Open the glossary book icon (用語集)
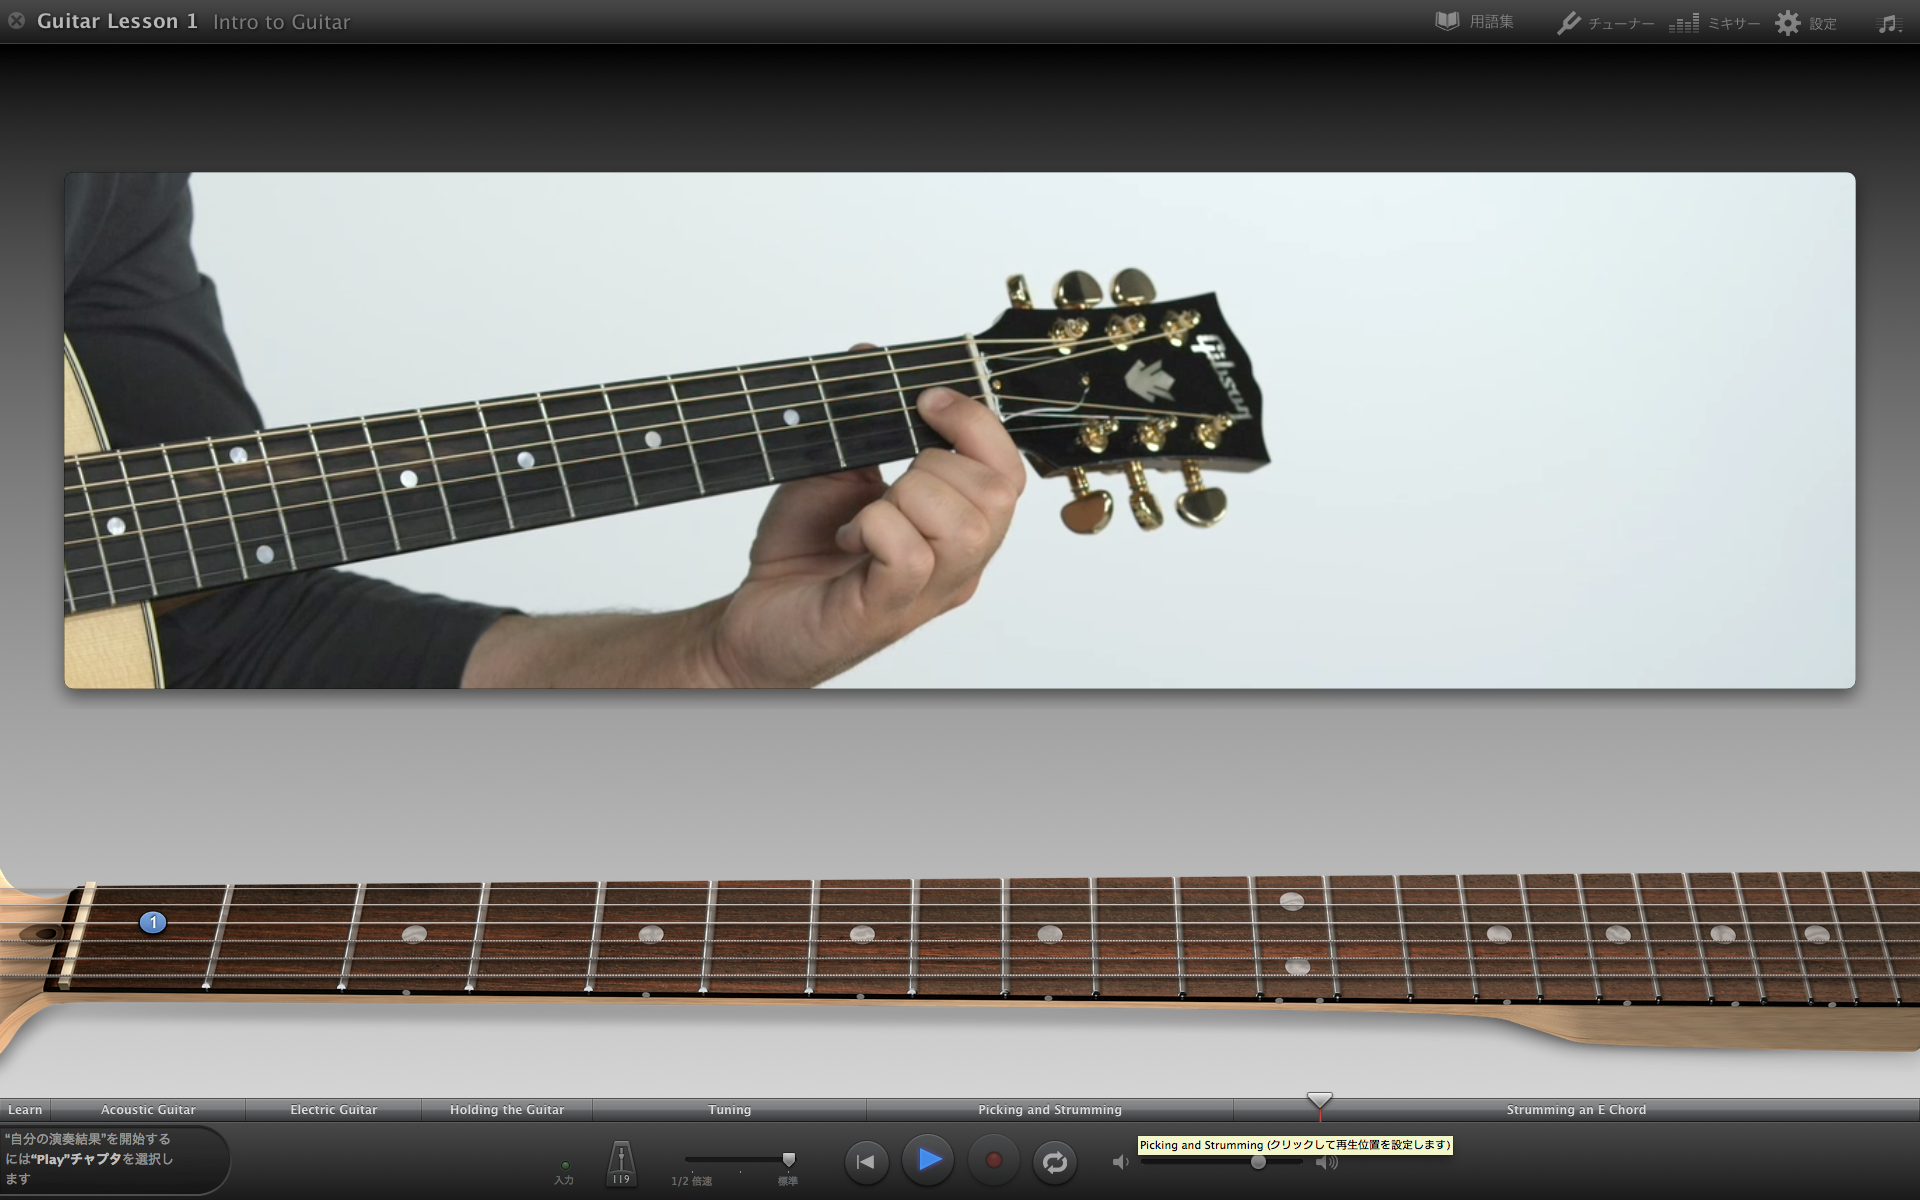Viewport: 1920px width, 1200px height. [x=1447, y=21]
